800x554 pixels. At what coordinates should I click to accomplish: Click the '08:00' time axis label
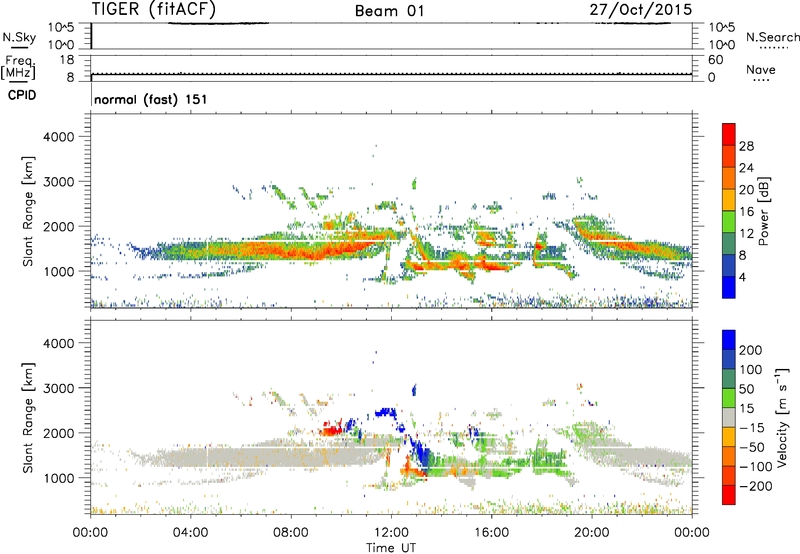[291, 533]
